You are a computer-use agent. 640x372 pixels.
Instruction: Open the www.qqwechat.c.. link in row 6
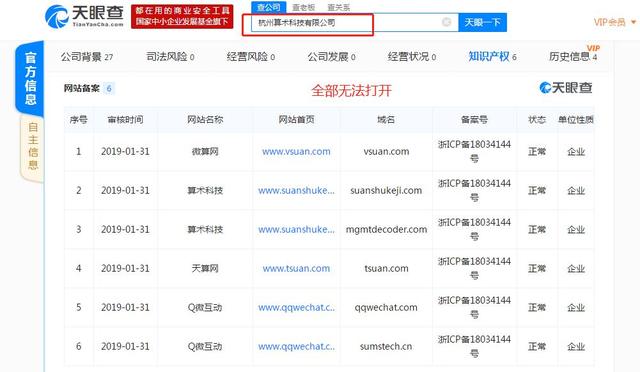tap(296, 346)
